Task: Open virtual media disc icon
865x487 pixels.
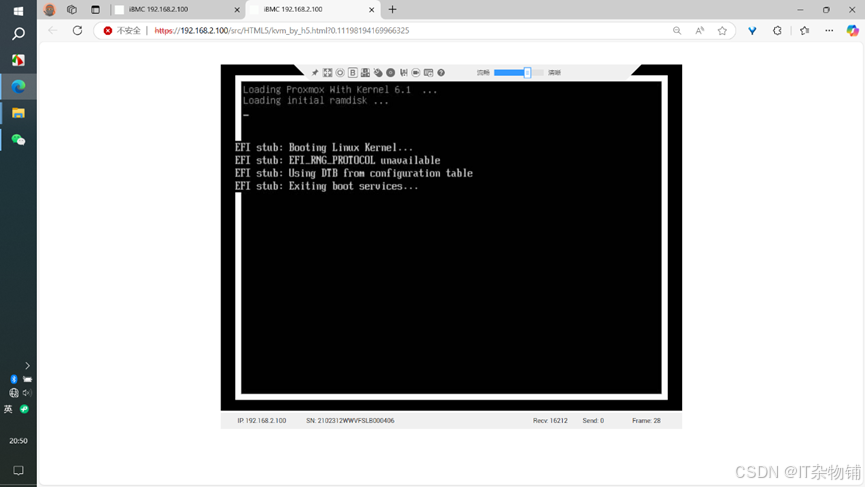Action: pyautogui.click(x=391, y=73)
